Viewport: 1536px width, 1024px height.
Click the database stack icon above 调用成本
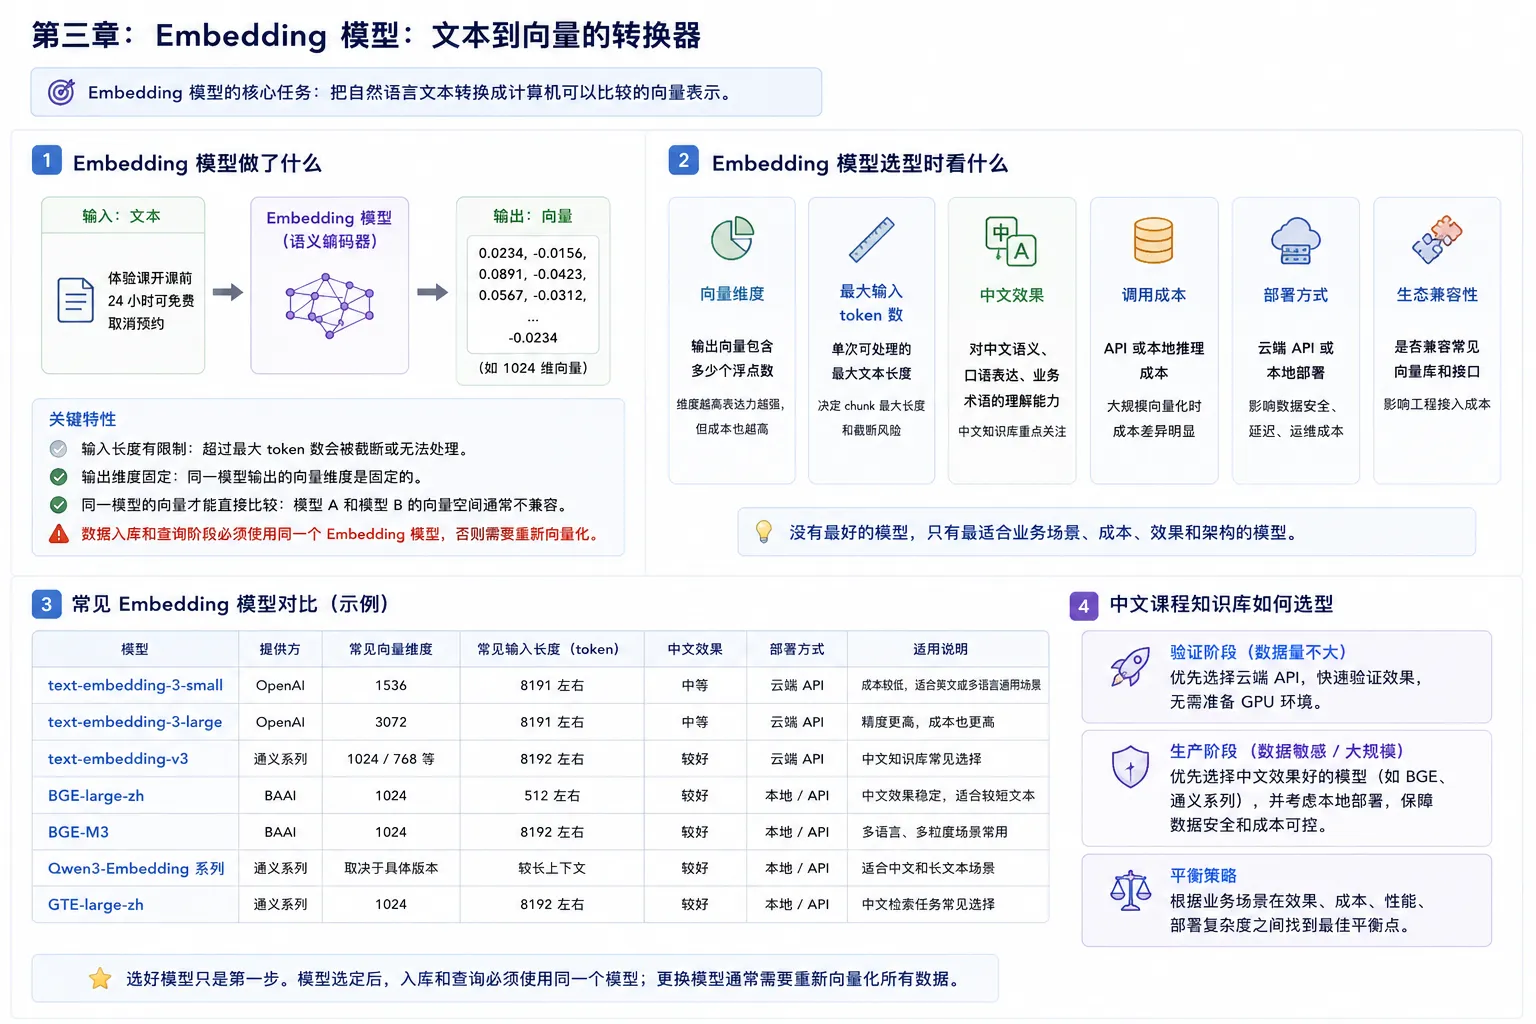(x=1153, y=241)
